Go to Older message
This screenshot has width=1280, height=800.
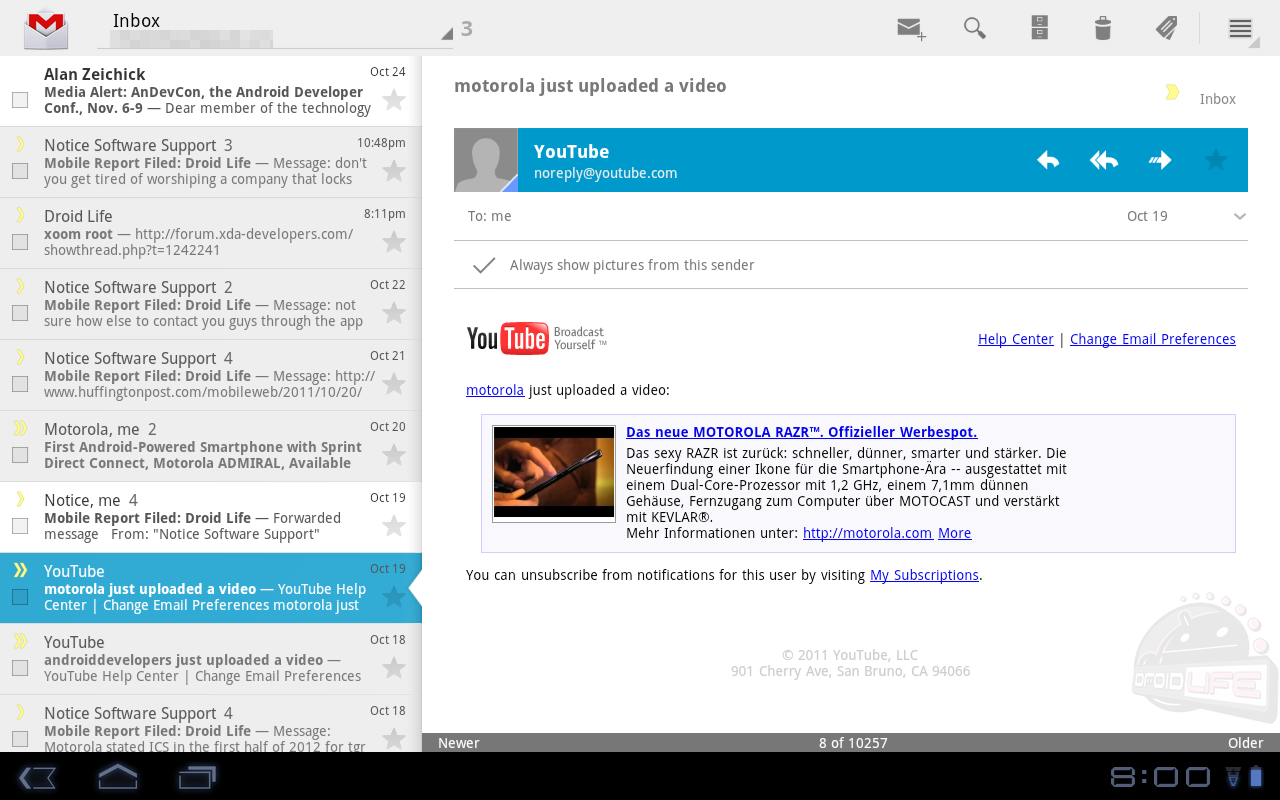(1245, 743)
